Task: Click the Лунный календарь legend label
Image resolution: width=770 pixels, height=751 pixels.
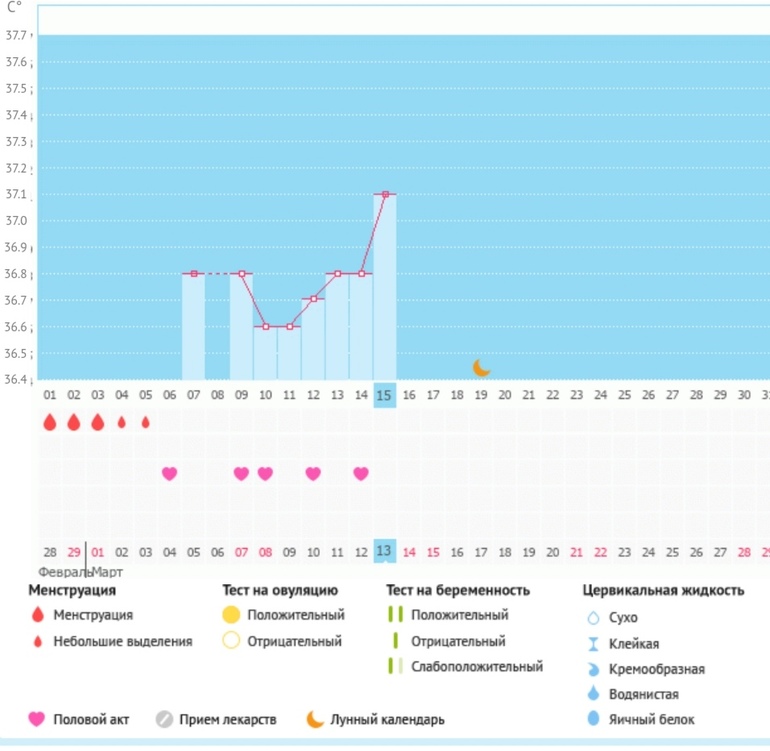Action: pos(388,719)
